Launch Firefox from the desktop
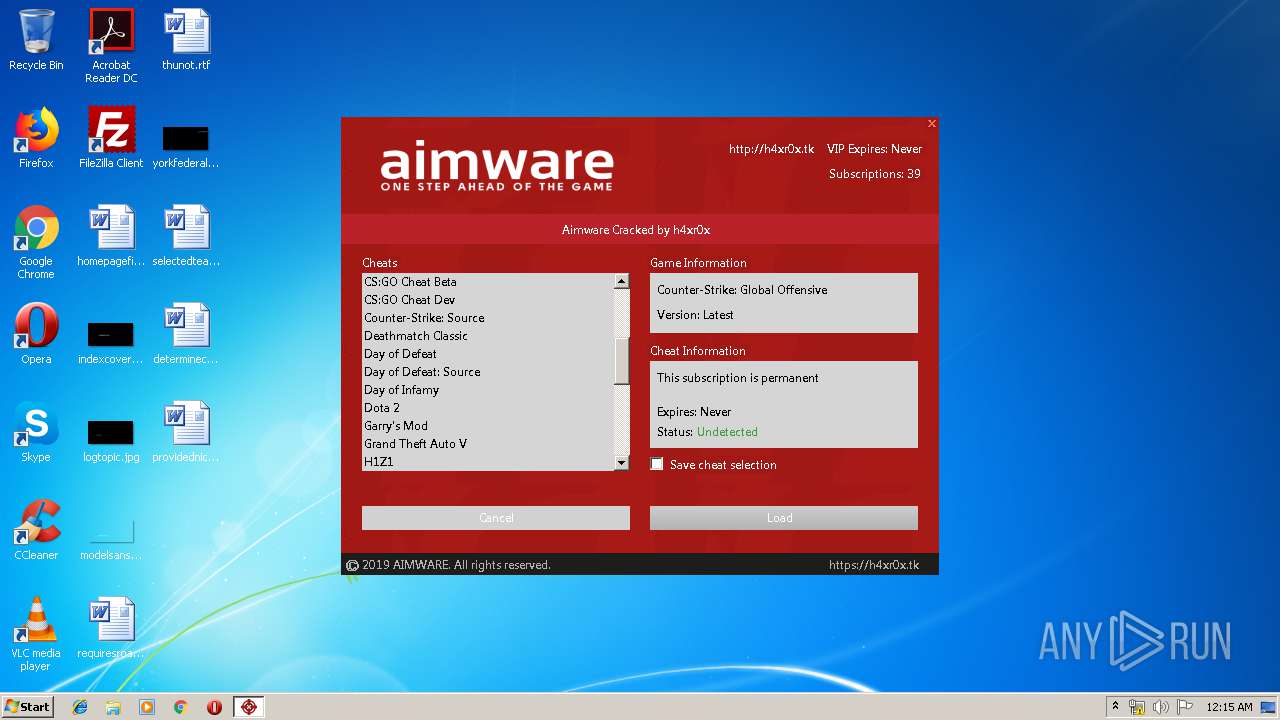The height and width of the screenshot is (720, 1280). click(36, 138)
